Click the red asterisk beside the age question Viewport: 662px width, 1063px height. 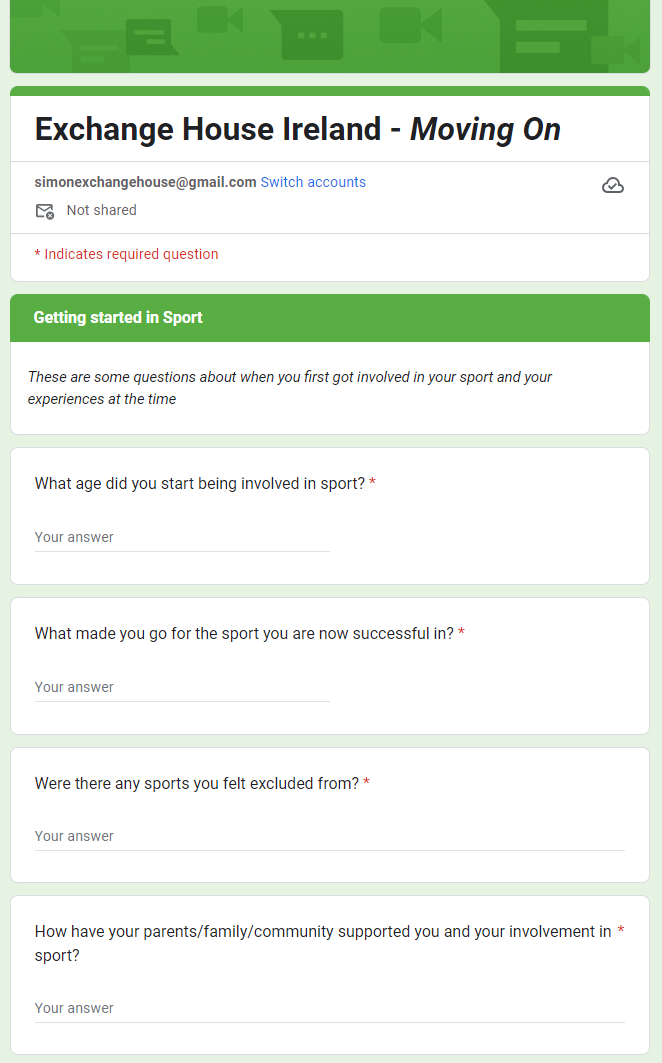[372, 483]
